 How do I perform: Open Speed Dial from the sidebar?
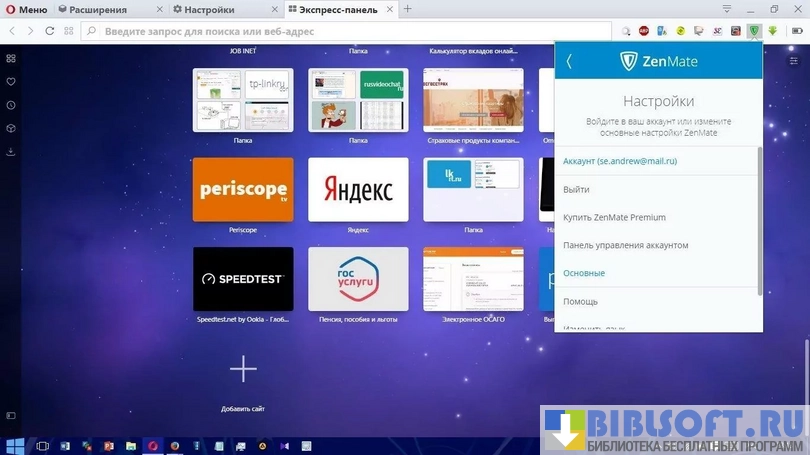click(11, 59)
